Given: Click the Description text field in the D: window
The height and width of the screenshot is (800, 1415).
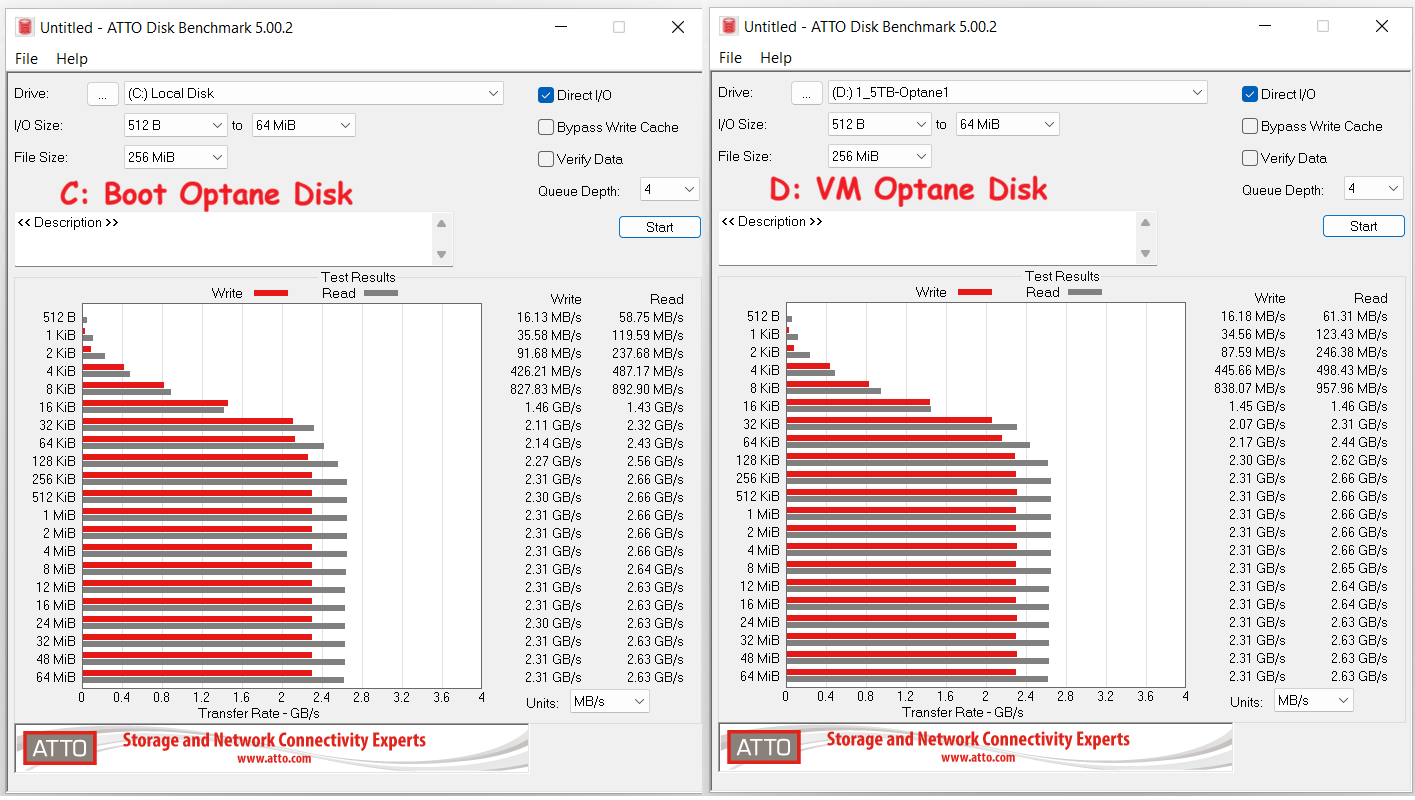Looking at the screenshot, I should (925, 238).
